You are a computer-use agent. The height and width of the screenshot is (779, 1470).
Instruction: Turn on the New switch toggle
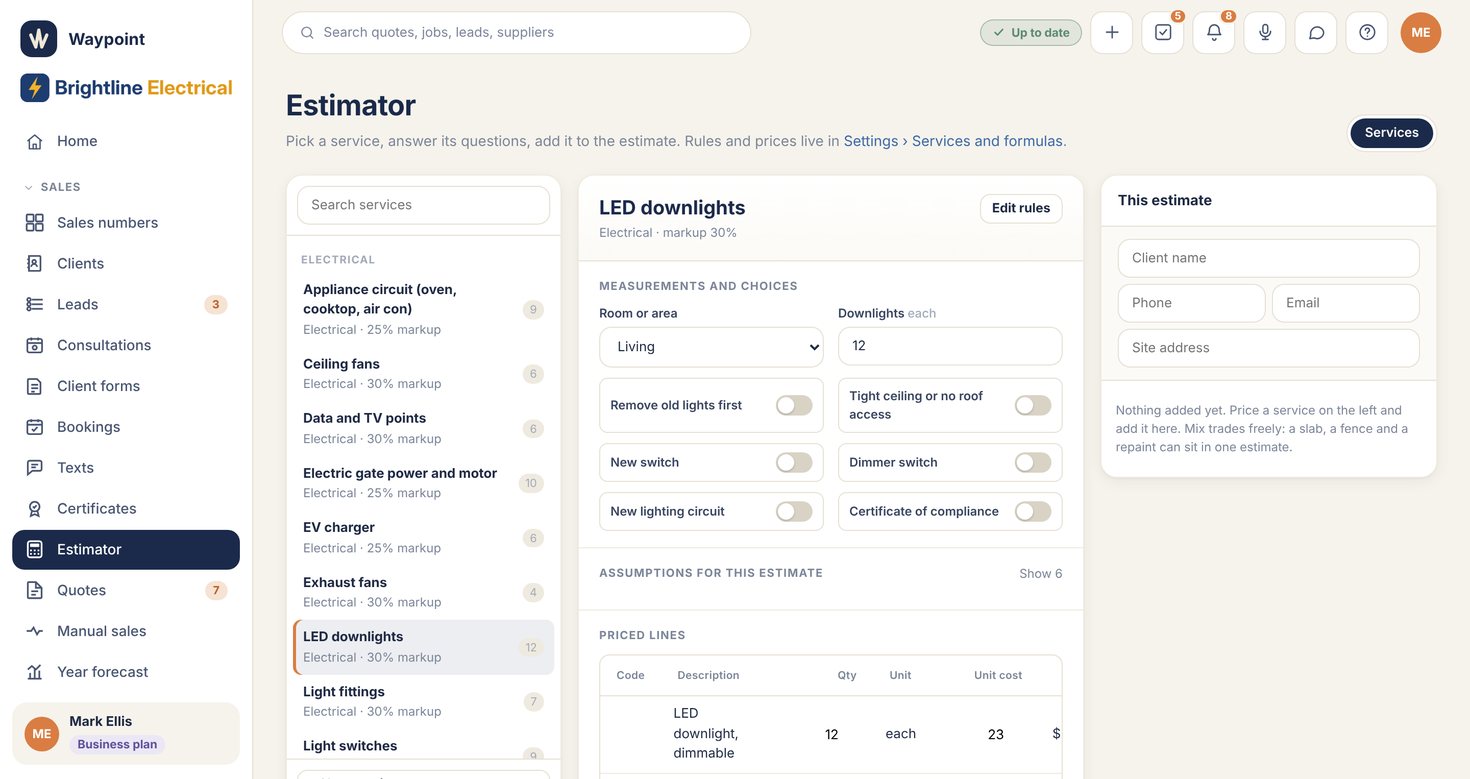(x=794, y=462)
